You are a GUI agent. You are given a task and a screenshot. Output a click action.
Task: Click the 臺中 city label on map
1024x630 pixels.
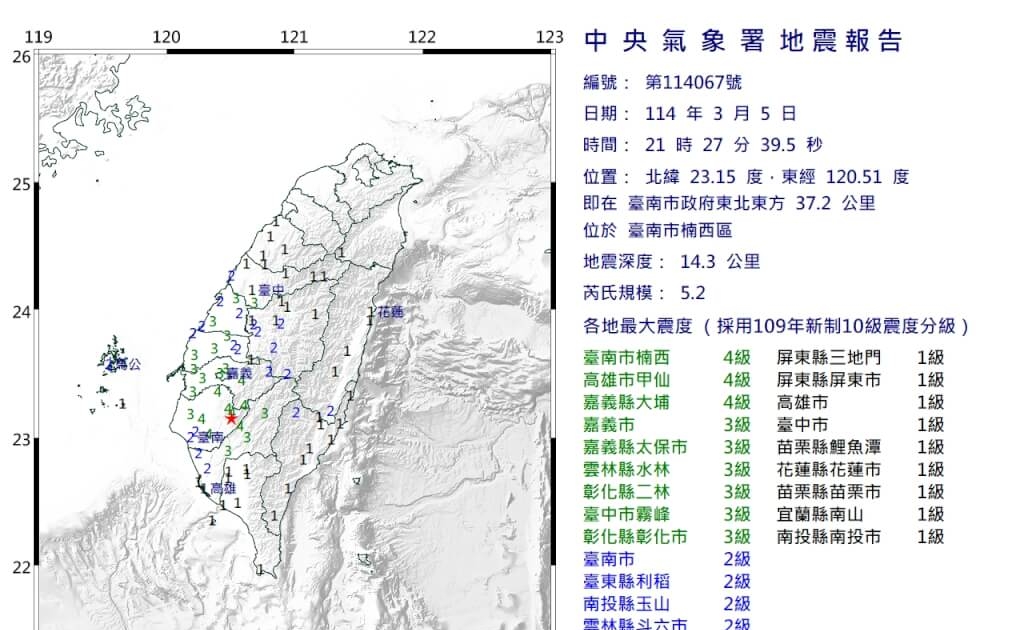271,290
